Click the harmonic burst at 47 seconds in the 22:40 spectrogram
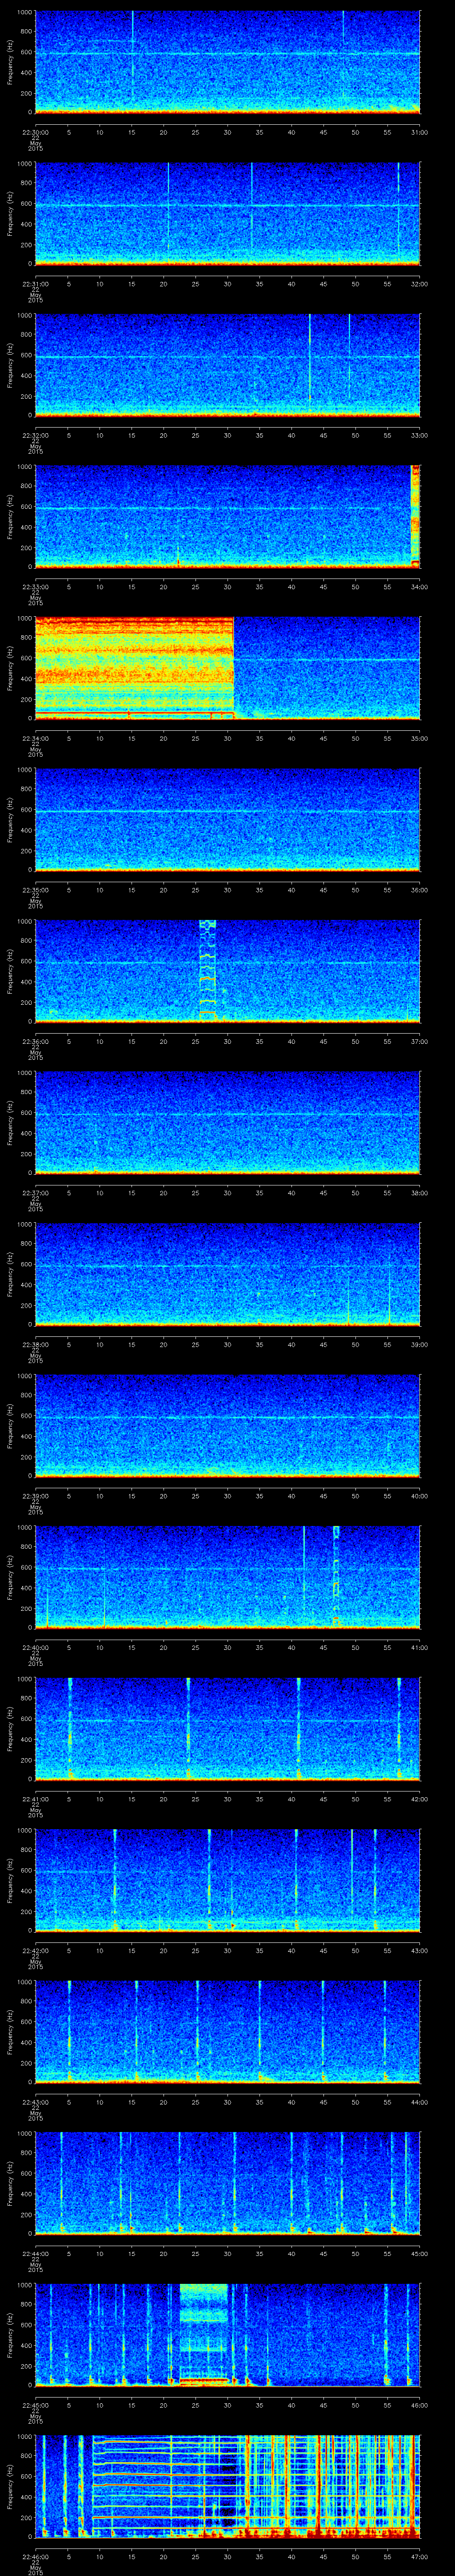This screenshot has height=2576, width=455. pos(336,1575)
